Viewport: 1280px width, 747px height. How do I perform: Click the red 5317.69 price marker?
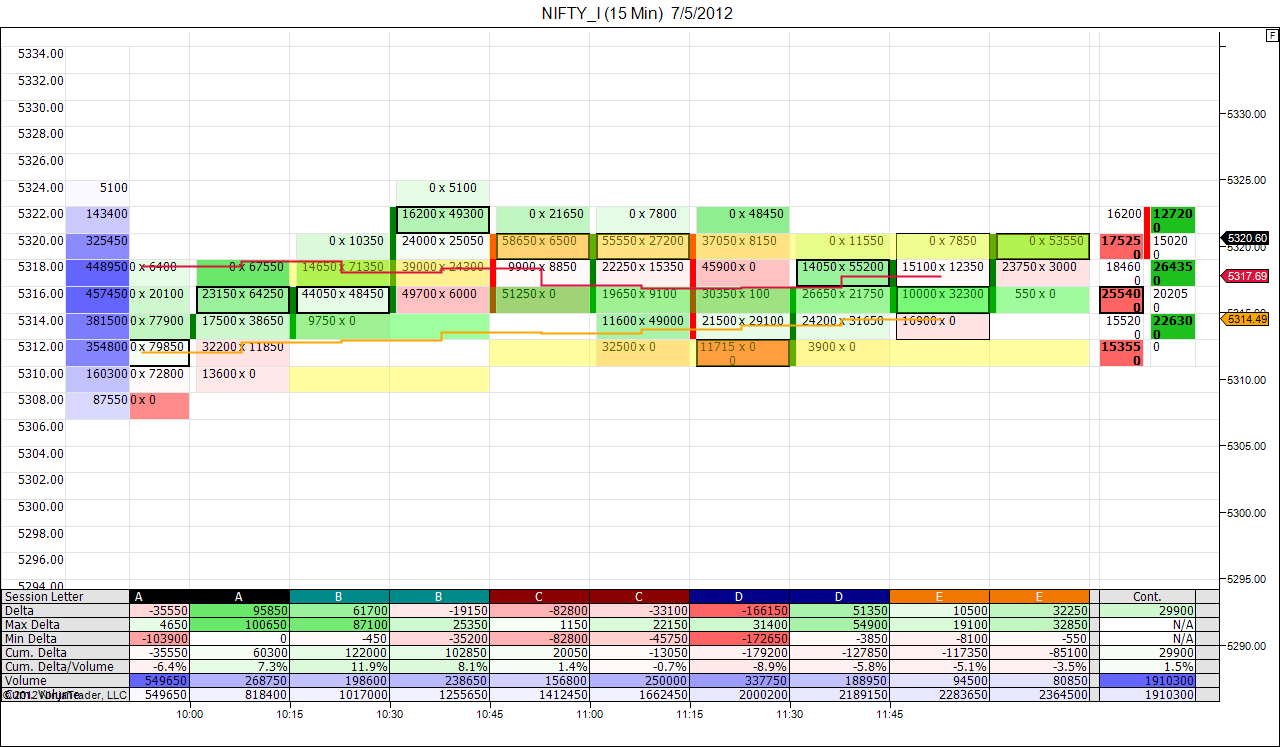click(1245, 276)
